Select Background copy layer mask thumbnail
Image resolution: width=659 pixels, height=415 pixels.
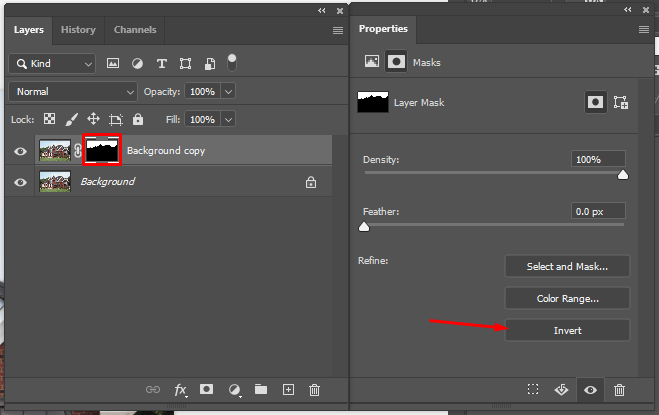click(102, 150)
